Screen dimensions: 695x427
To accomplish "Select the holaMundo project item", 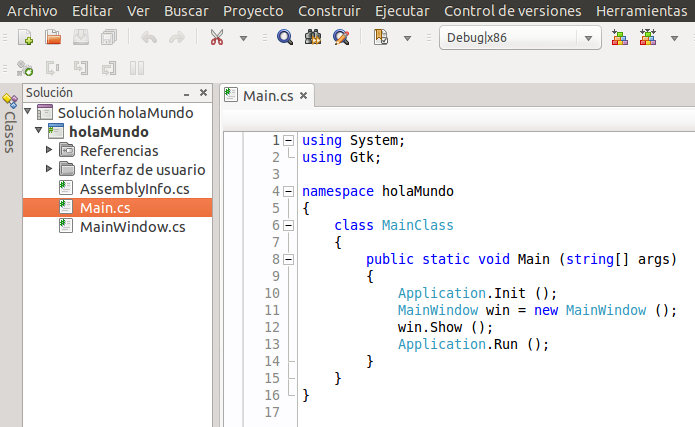I will pos(109,132).
